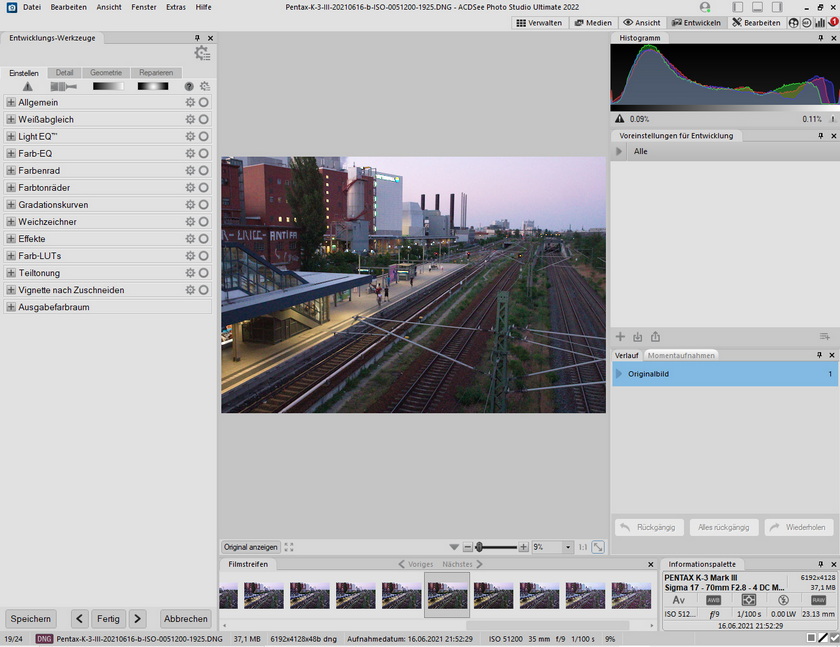Click the fit-to-screen zoom icon
Screen dimensions: 840x647
[598, 547]
